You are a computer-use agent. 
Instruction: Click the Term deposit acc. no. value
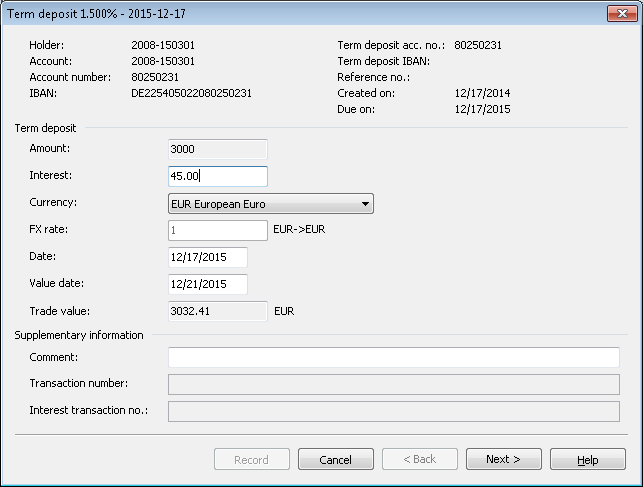coord(485,45)
